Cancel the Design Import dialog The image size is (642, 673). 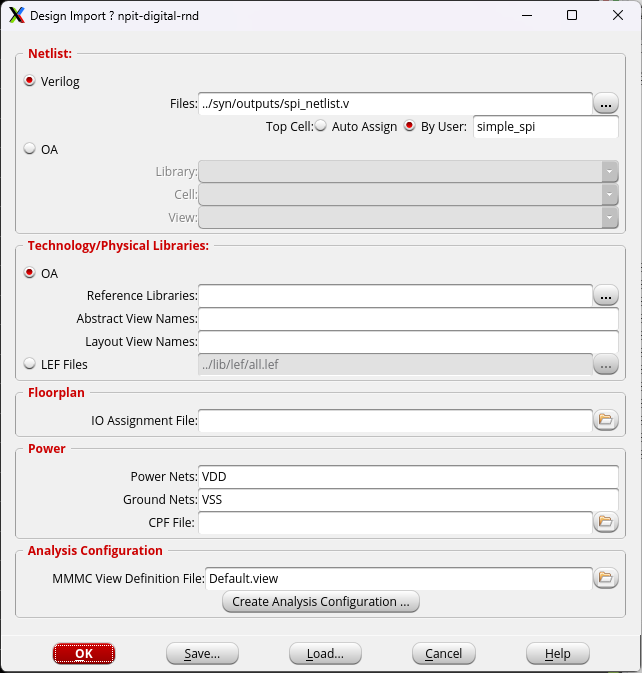[x=444, y=653]
